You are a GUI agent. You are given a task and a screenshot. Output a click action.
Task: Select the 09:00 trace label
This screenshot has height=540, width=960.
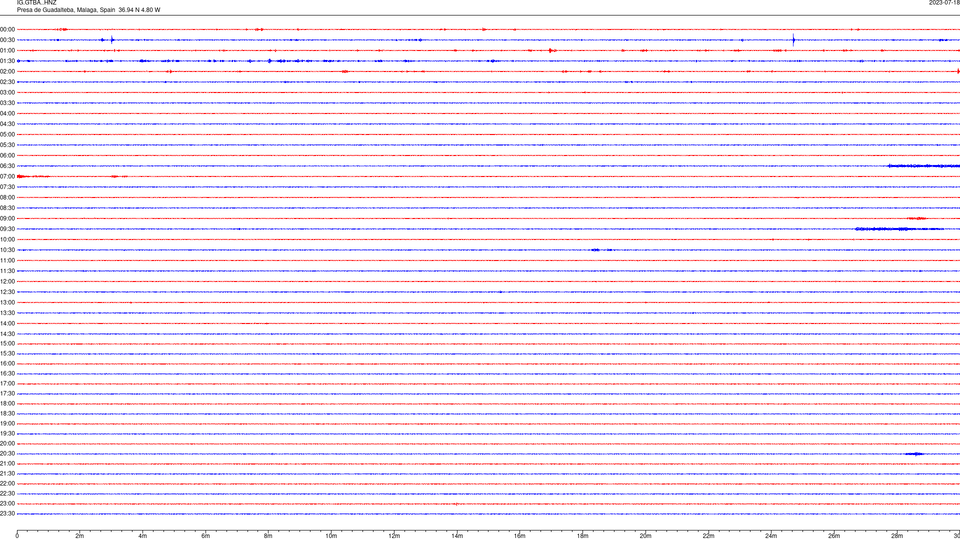tap(7, 219)
